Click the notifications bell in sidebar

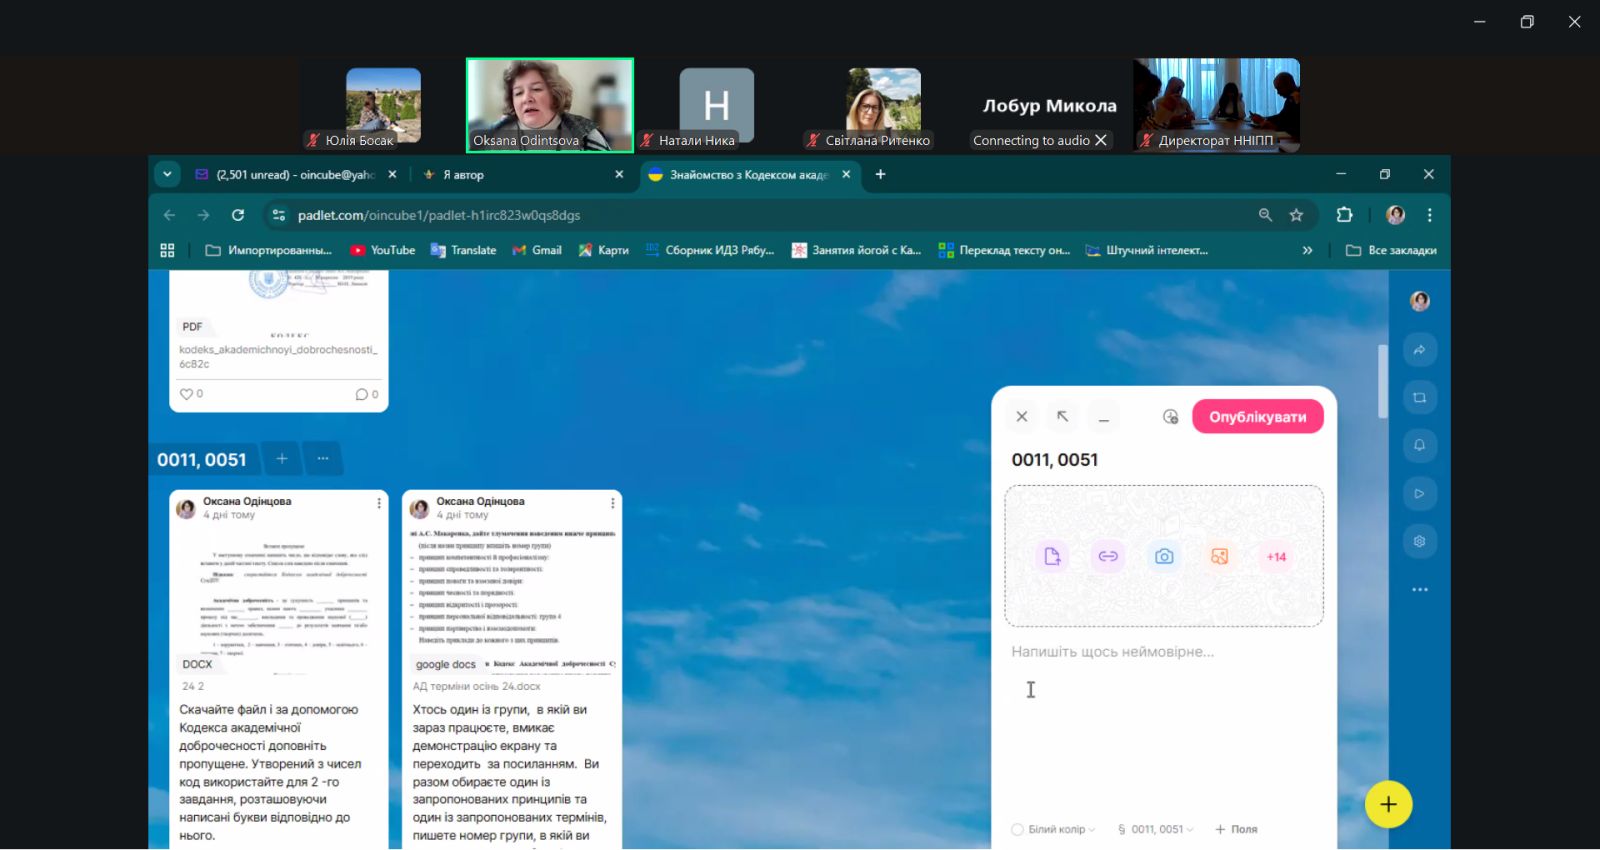click(1419, 445)
